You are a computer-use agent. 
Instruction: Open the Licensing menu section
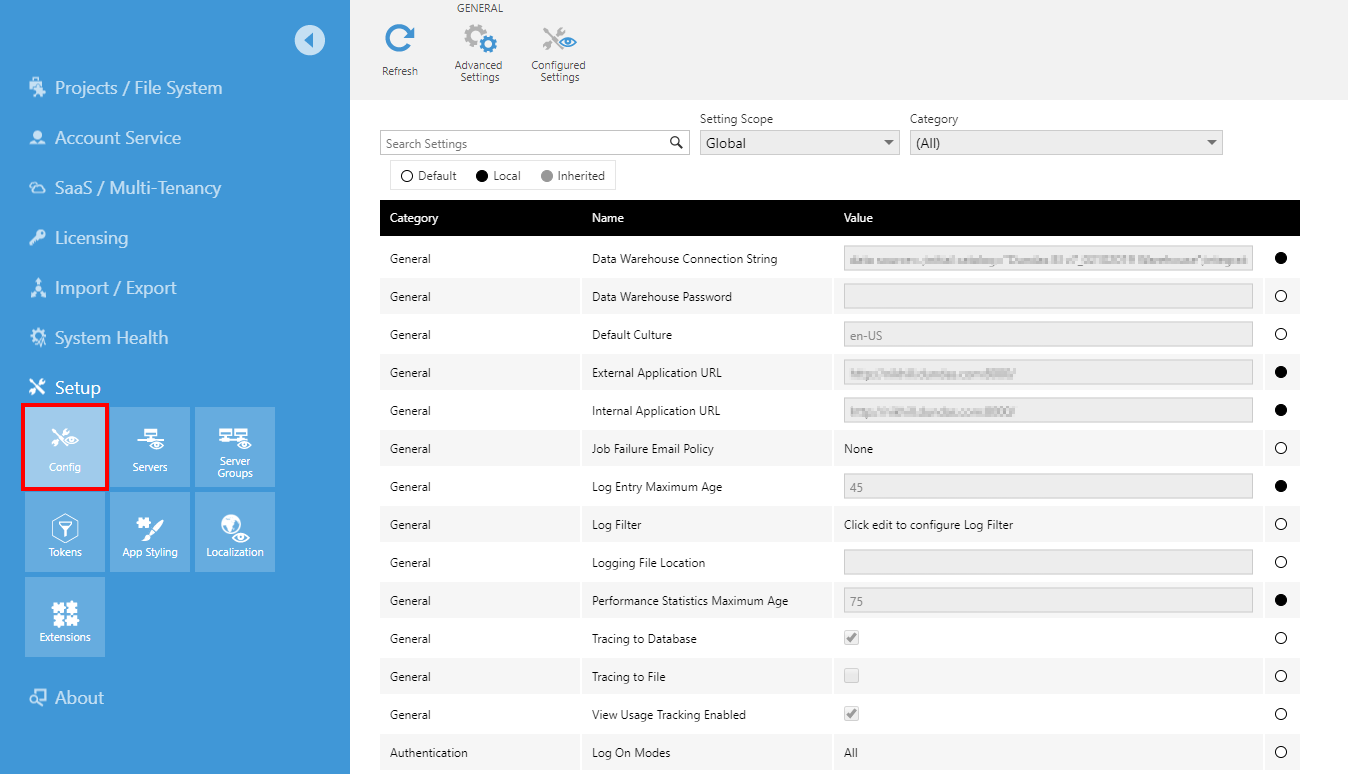[x=91, y=238]
